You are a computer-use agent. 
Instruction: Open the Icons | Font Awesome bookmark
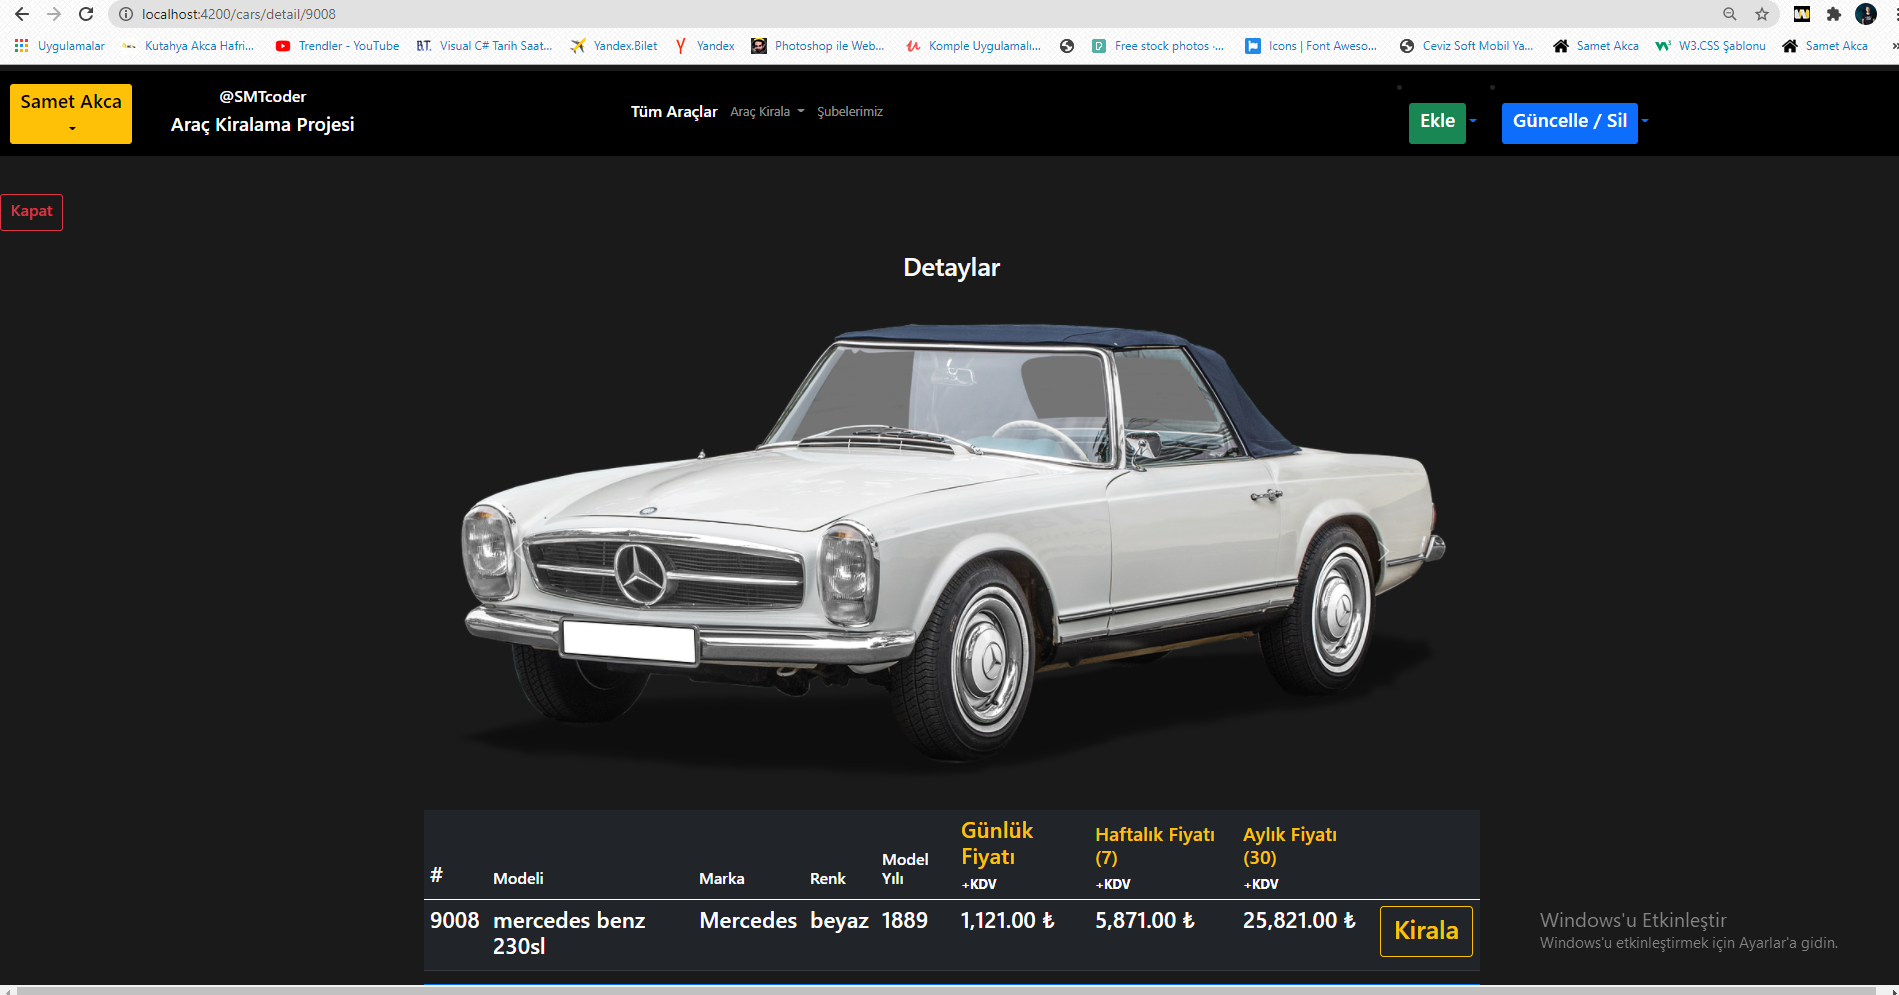pos(1311,46)
